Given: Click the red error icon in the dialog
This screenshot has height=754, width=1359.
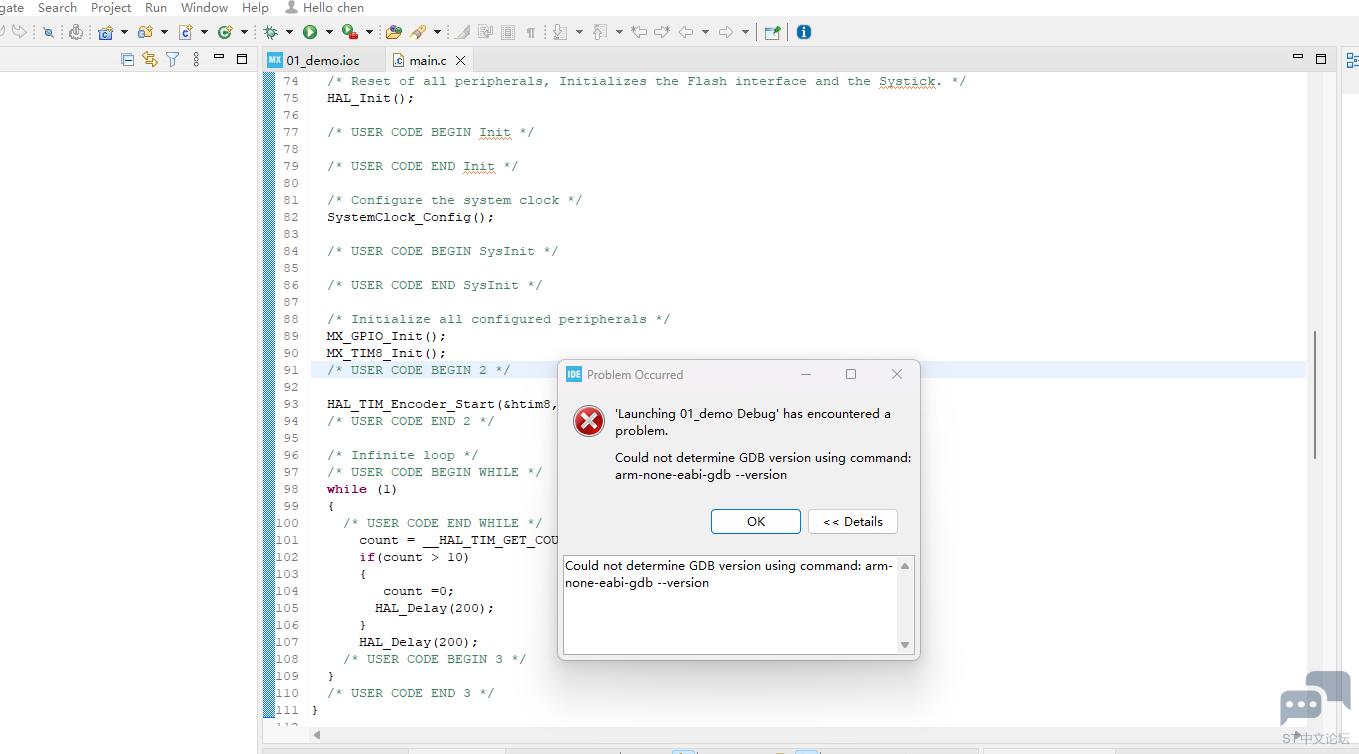Looking at the screenshot, I should (589, 421).
